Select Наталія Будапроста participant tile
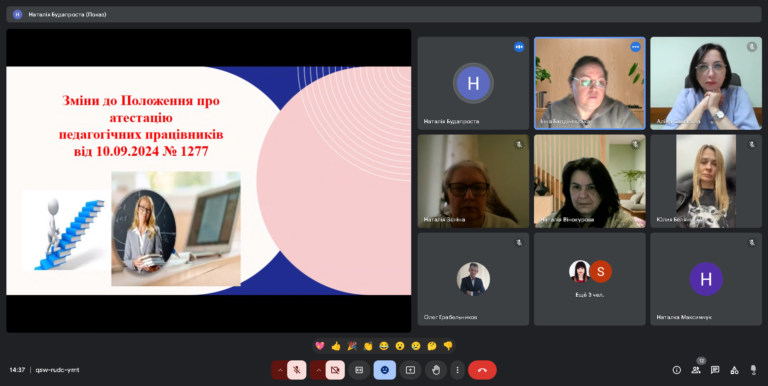768x386 pixels. pyautogui.click(x=473, y=83)
